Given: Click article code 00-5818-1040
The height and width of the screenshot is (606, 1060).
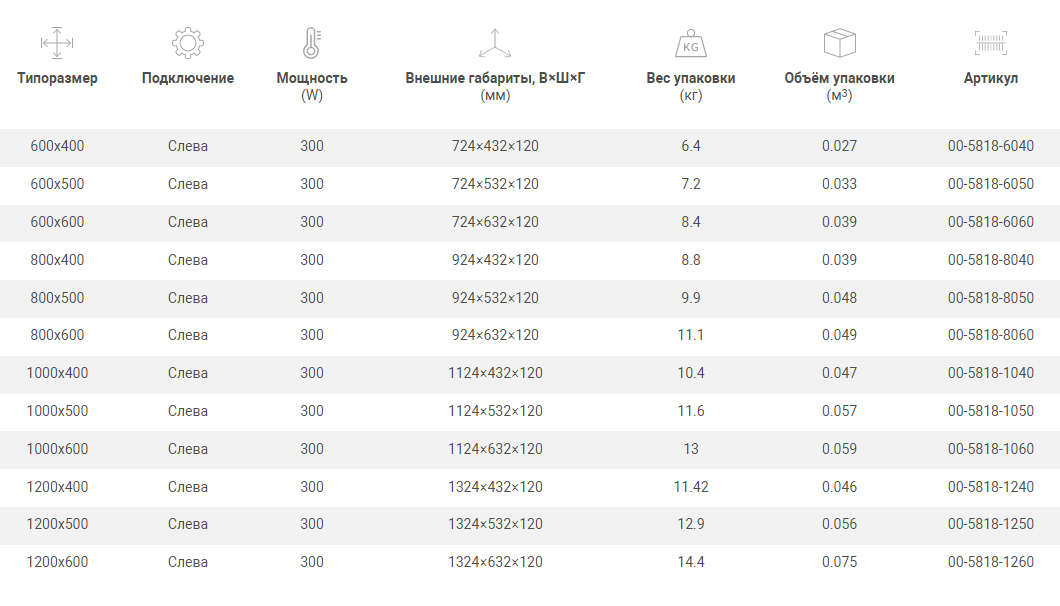Looking at the screenshot, I should coord(991,373).
